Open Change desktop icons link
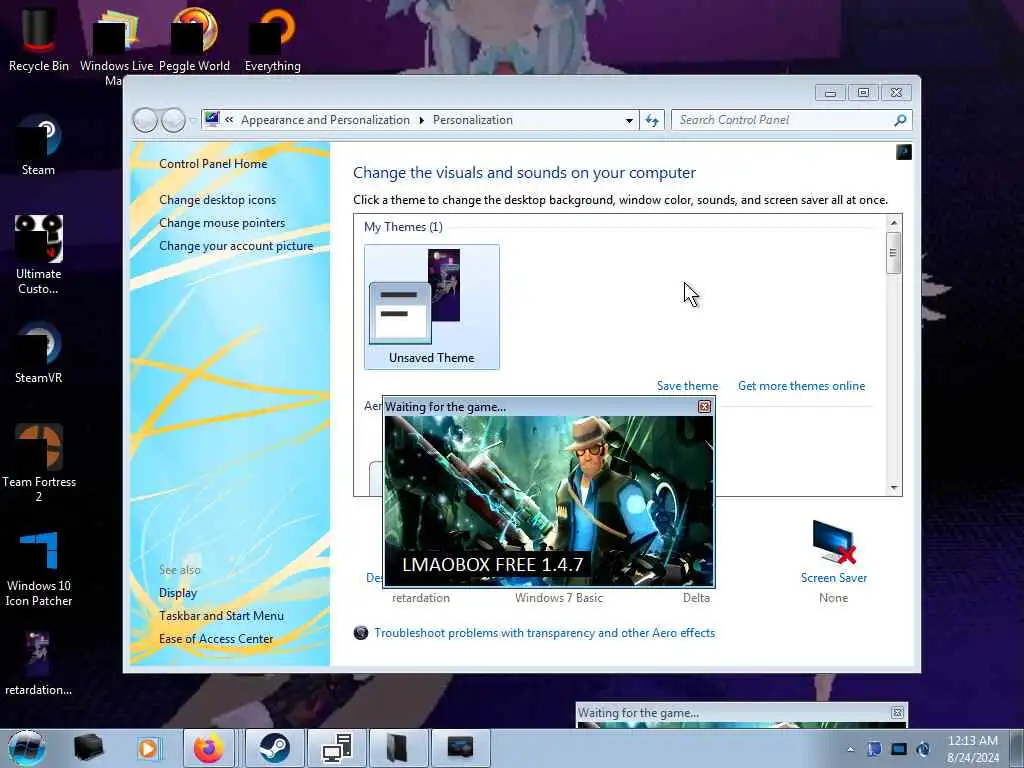Viewport: 1024px width, 768px height. tap(217, 200)
